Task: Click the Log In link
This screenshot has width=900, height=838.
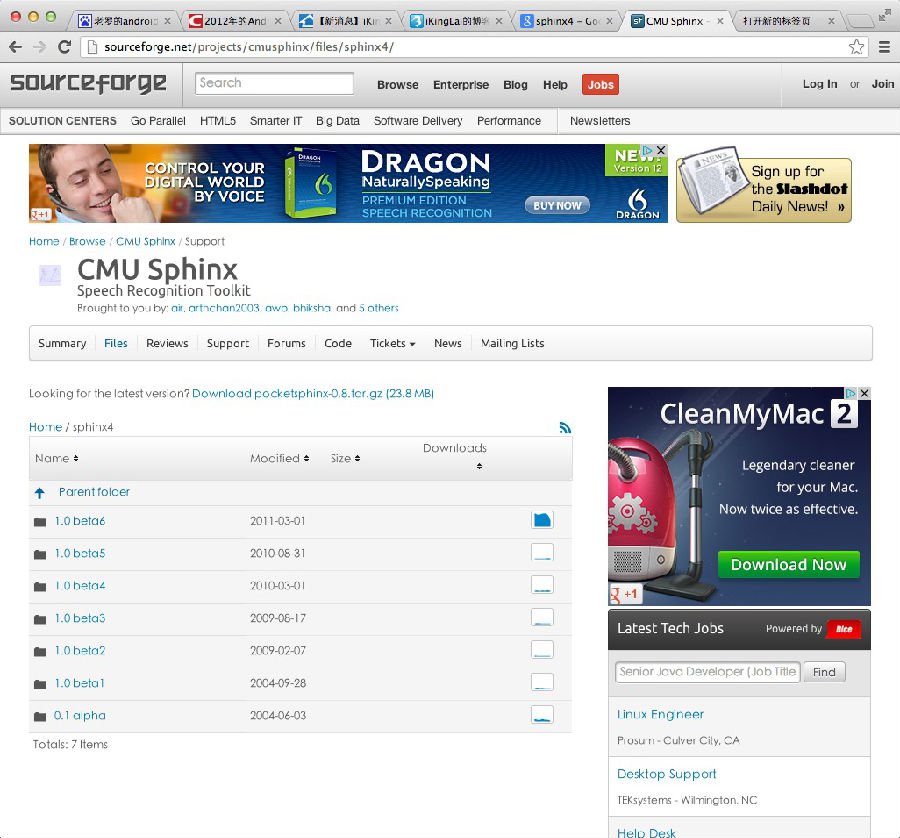Action: (819, 85)
